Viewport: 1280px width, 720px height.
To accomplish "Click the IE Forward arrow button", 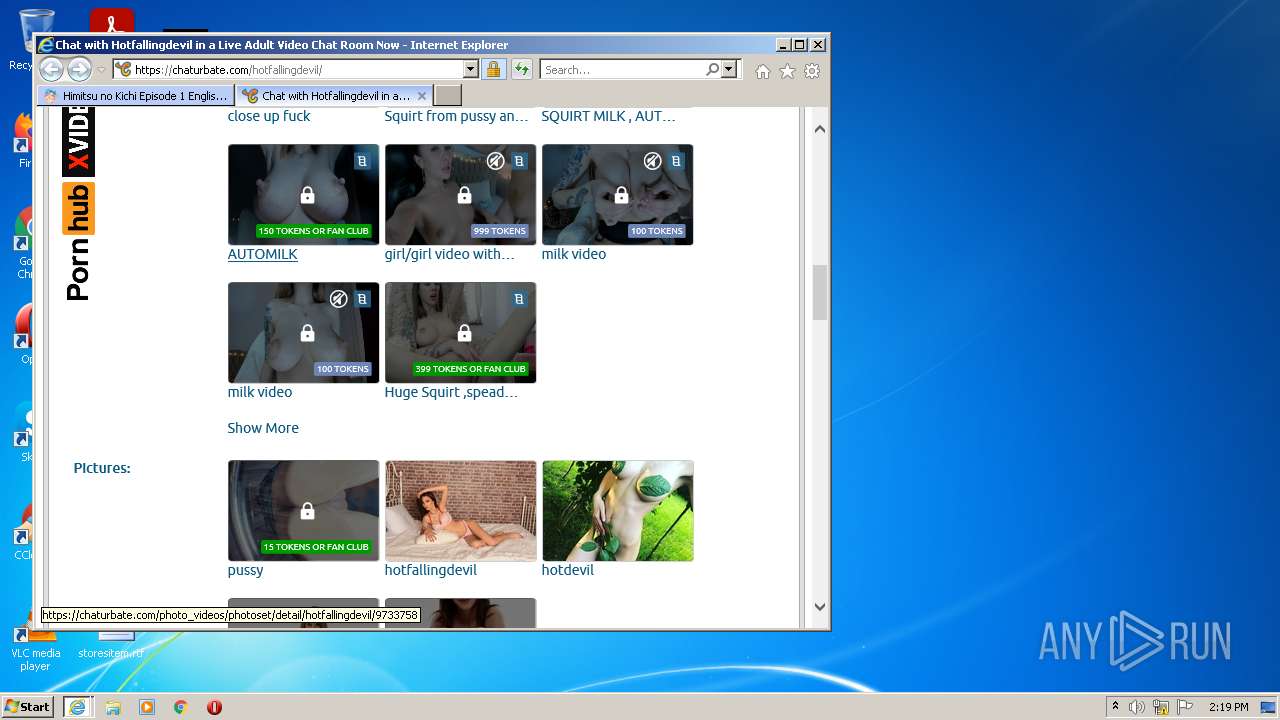I will click(x=79, y=69).
